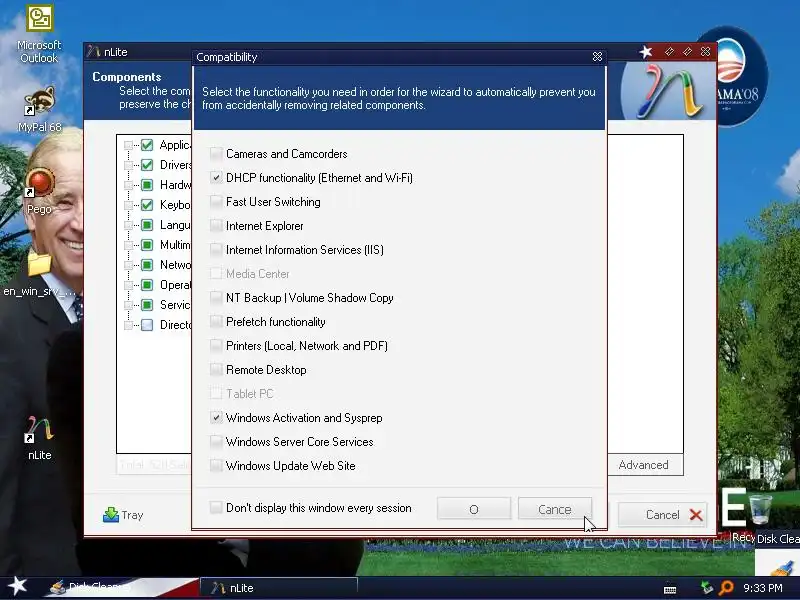Expand the Keyboards tree node
Image resolution: width=800 pixels, height=600 pixels.
tap(129, 205)
